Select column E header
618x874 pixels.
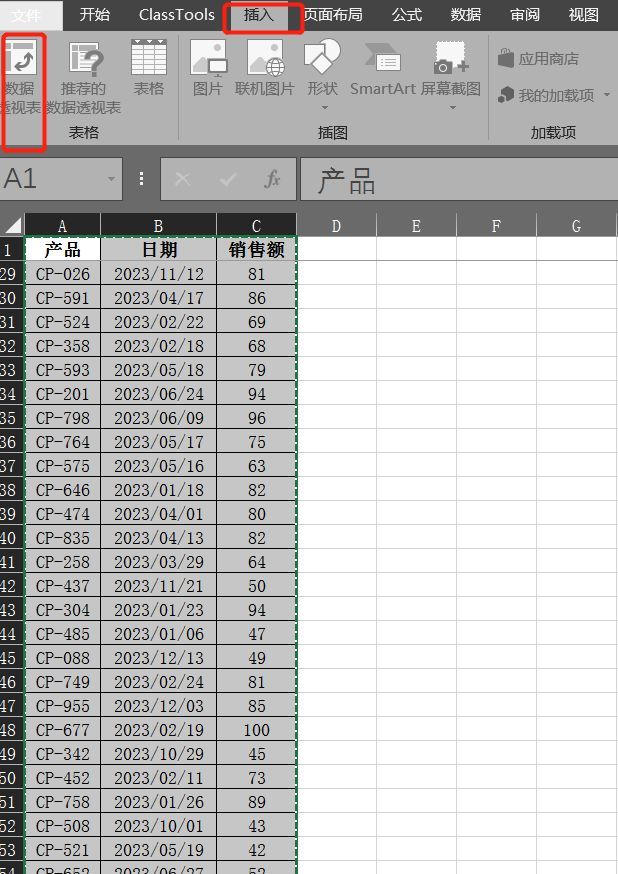(416, 225)
